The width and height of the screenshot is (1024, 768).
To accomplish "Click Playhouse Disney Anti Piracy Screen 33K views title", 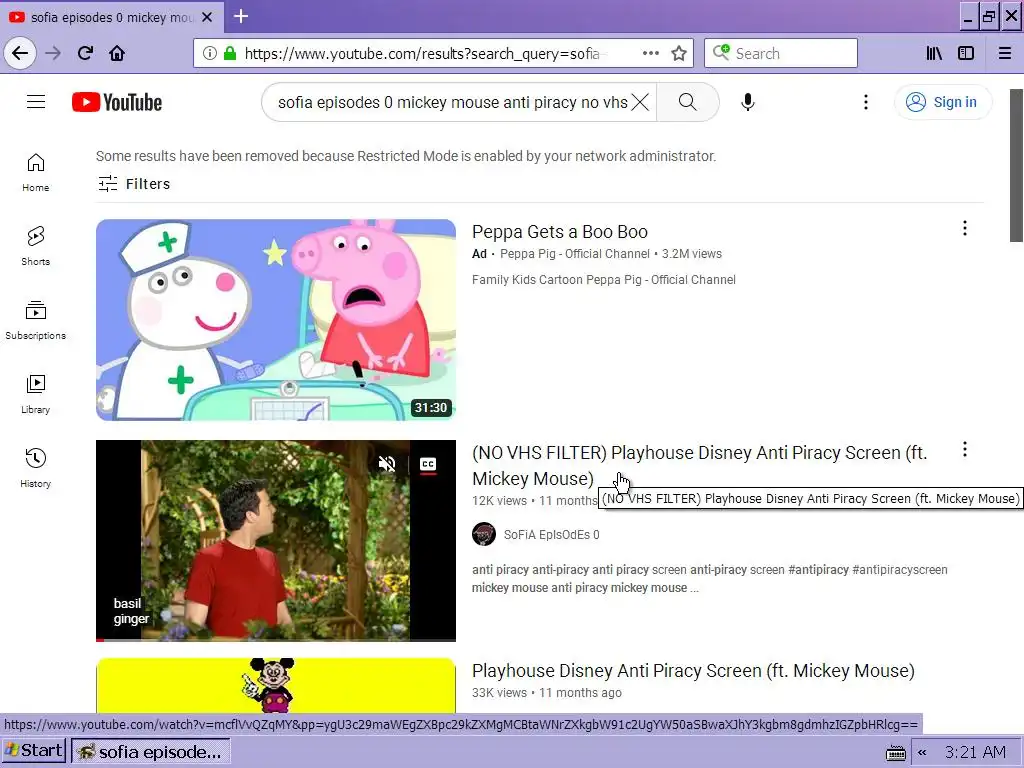I will tap(693, 671).
